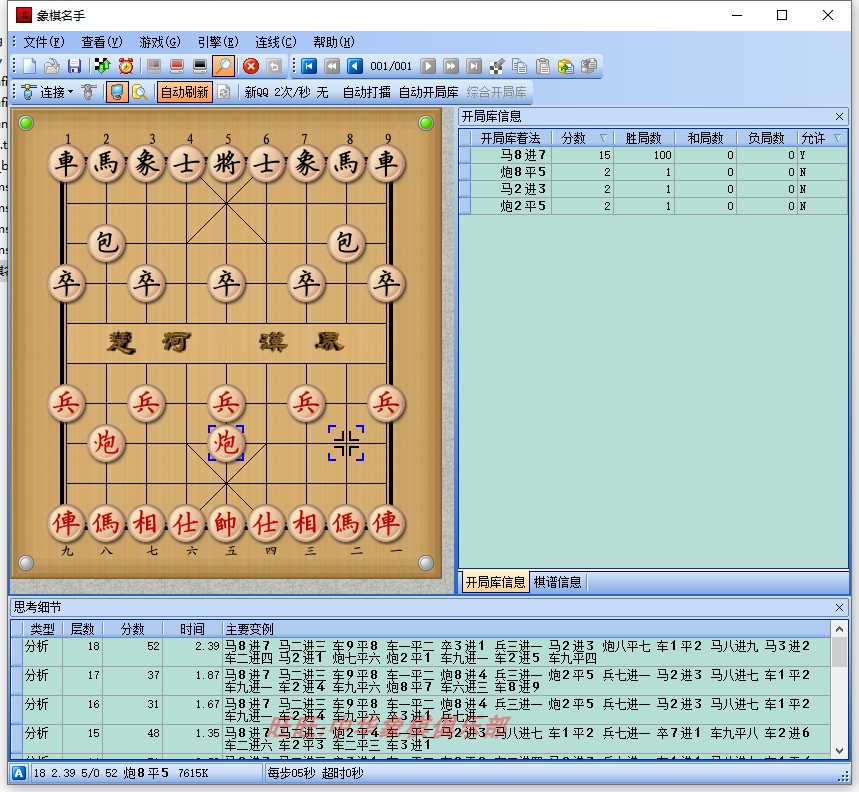This screenshot has height=792, width=859.
Task: Open 查看(V) menu
Action: [102, 42]
